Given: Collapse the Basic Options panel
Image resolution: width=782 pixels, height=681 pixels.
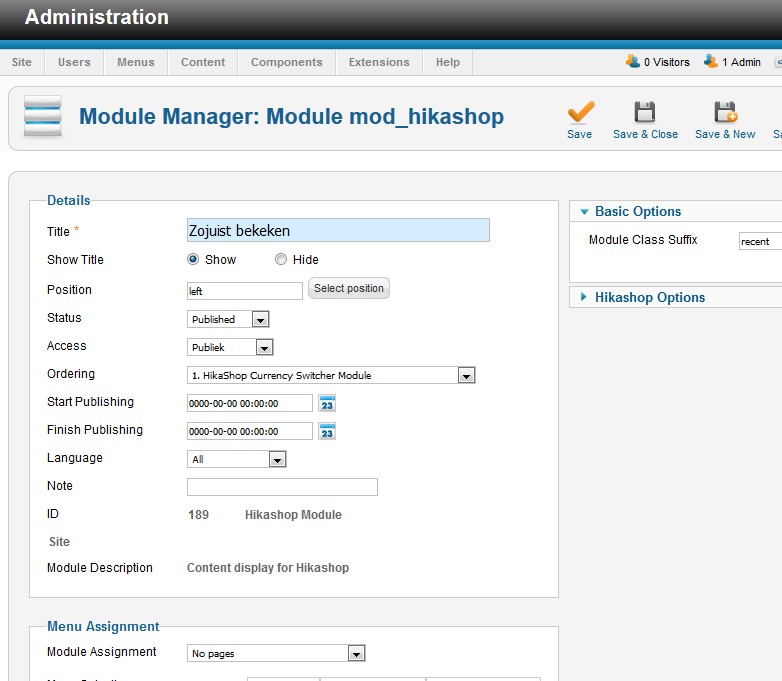Looking at the screenshot, I should pos(637,211).
